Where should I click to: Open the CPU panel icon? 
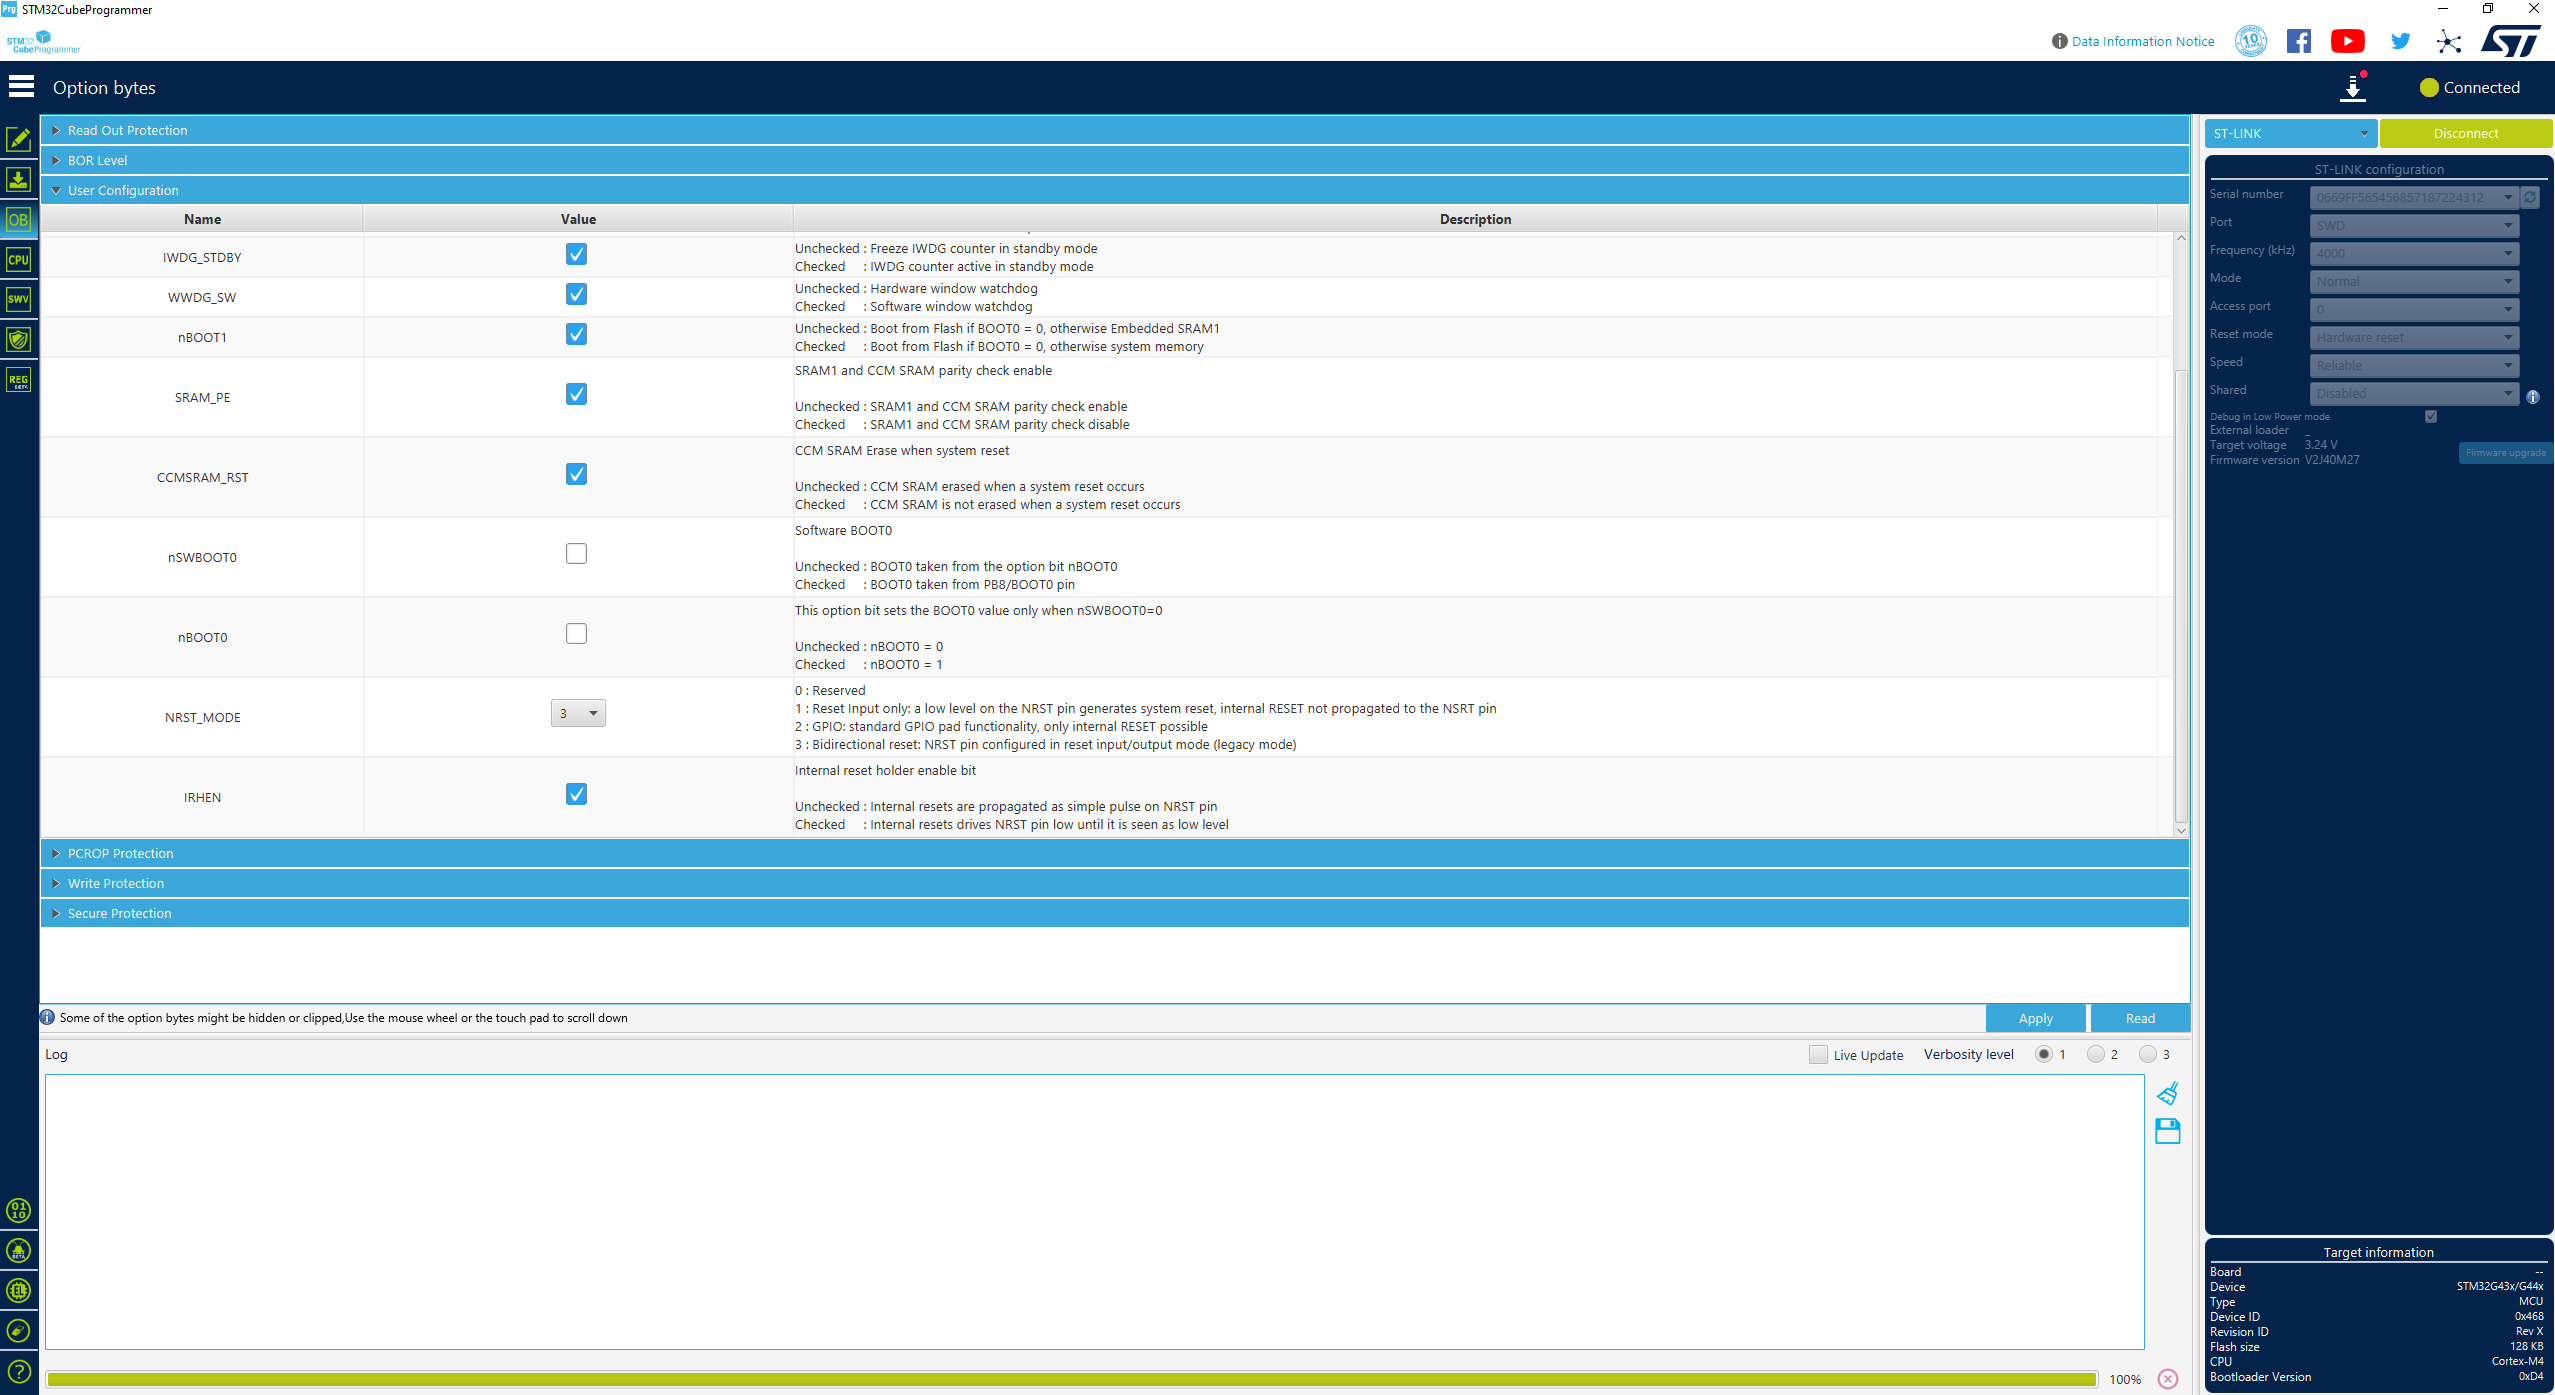coord(18,259)
